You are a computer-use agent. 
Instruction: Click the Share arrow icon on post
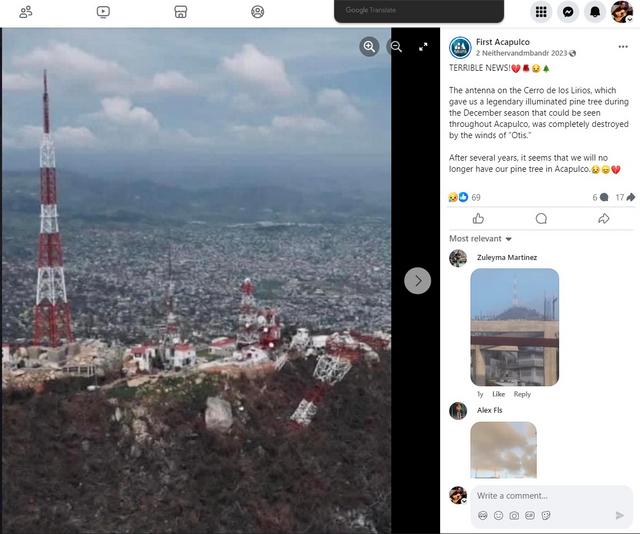(x=603, y=218)
